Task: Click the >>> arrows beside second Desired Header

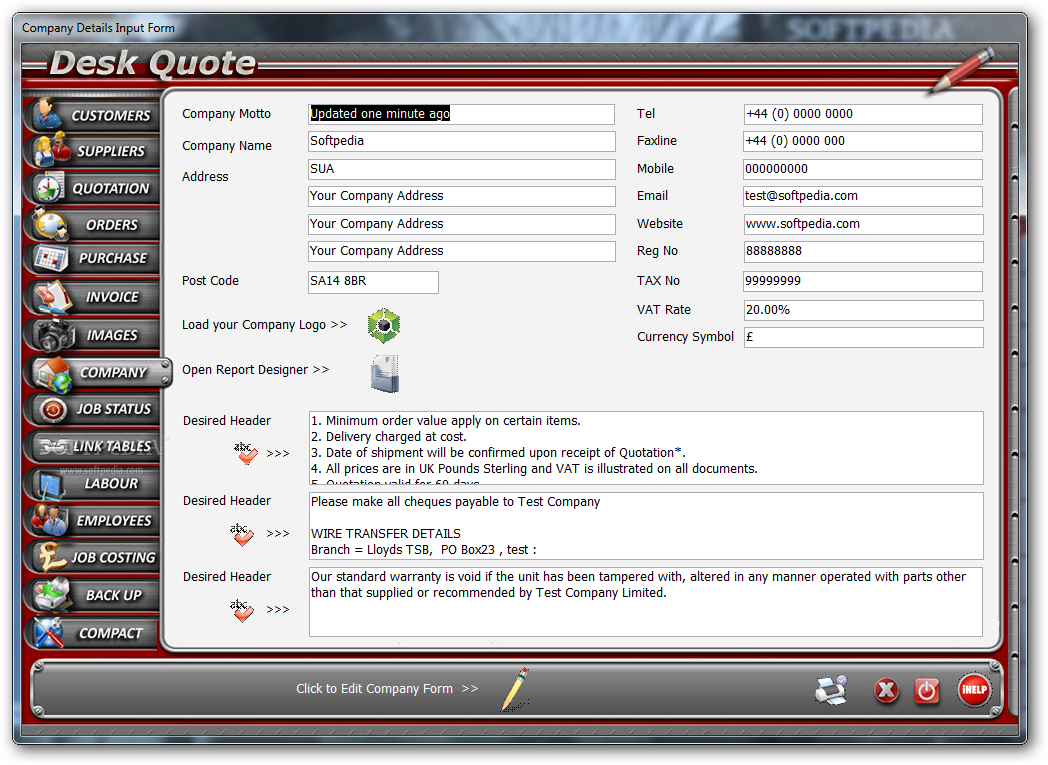Action: pyautogui.click(x=278, y=534)
